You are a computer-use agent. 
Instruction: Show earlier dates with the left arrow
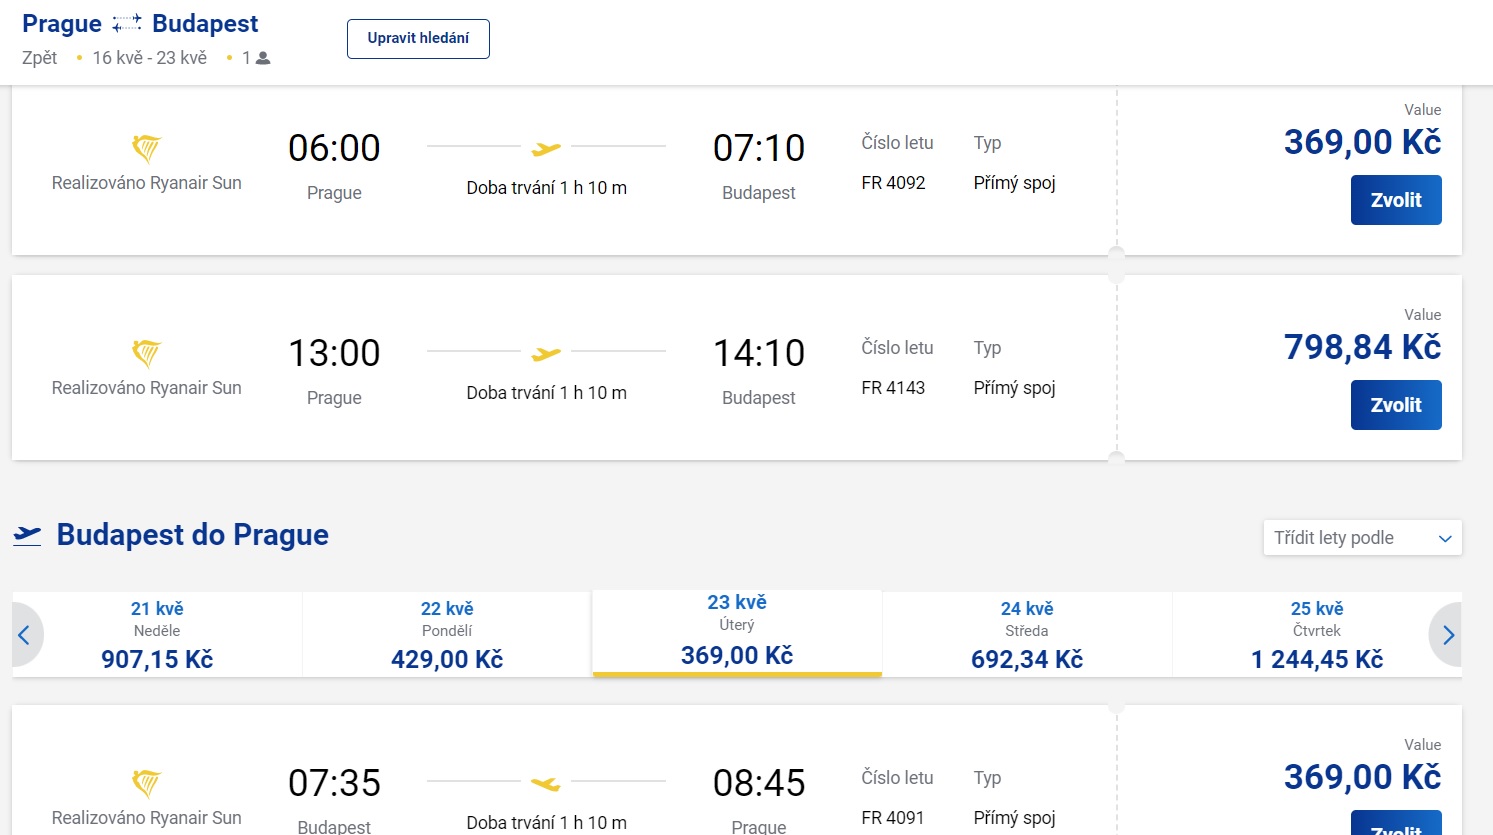(x=25, y=635)
